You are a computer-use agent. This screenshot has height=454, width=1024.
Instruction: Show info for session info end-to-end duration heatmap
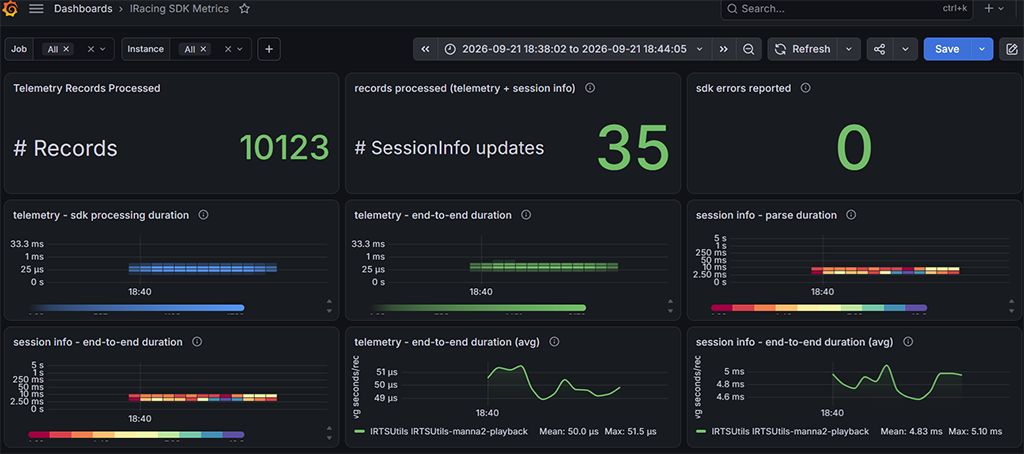pos(197,341)
